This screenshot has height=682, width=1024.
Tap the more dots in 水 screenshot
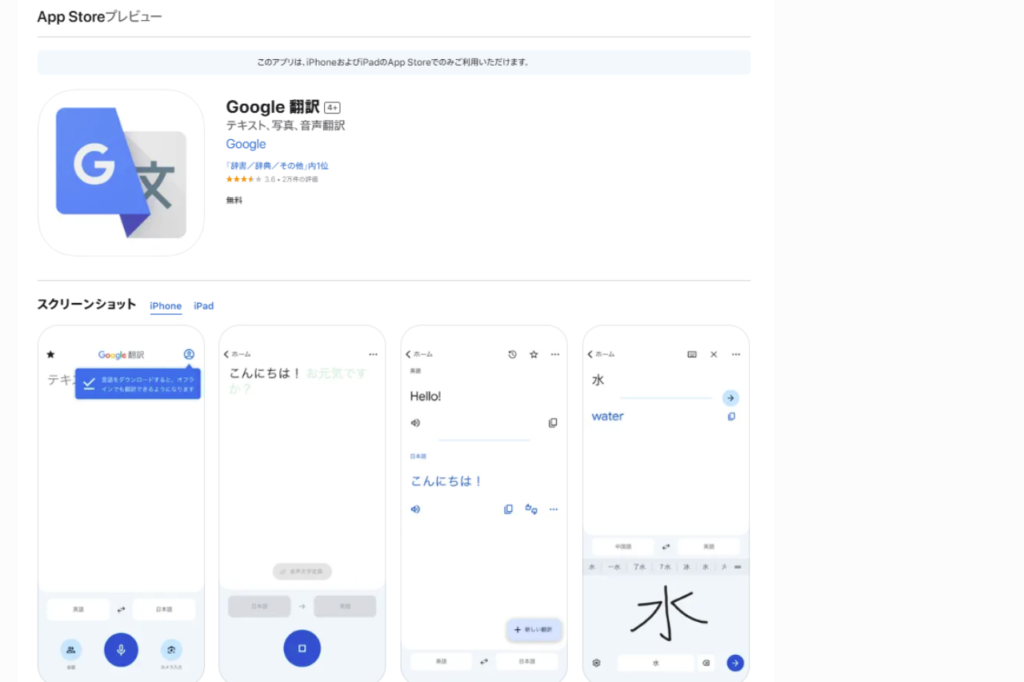click(736, 354)
